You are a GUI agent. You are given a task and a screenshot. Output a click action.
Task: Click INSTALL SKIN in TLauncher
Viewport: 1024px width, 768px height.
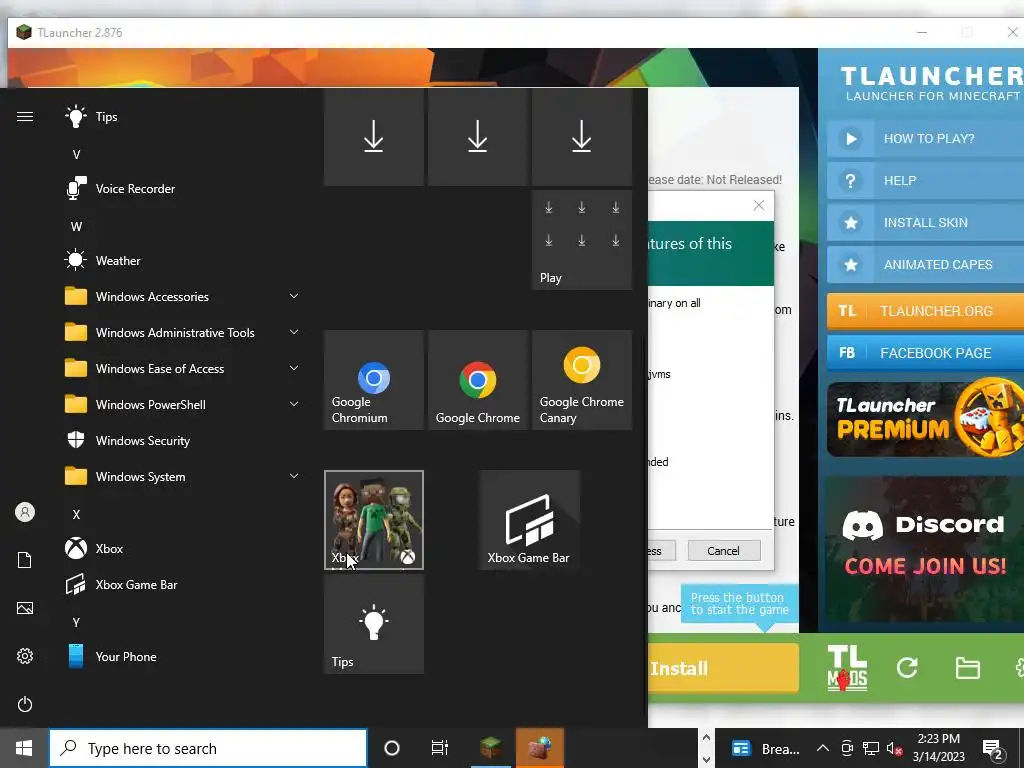[x=925, y=223]
